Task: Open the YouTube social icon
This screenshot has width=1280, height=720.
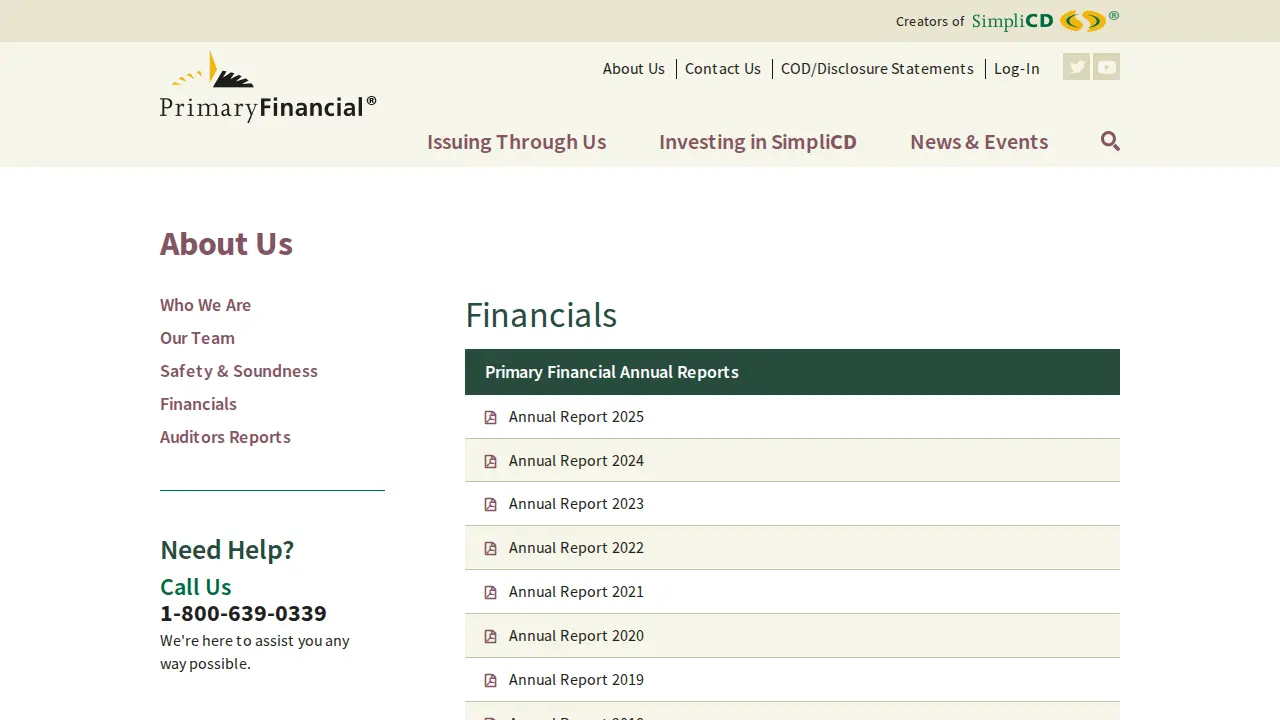Action: [1106, 67]
